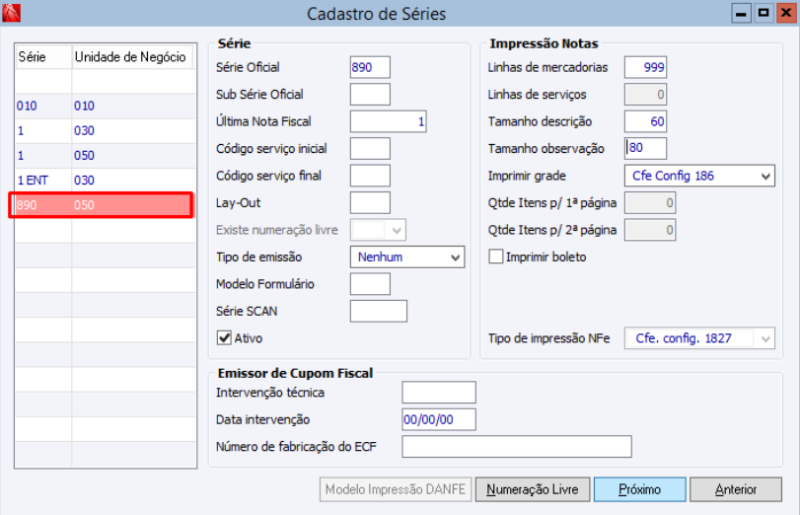Select series 1 row with unit 030
800x515 pixels.
(106, 131)
